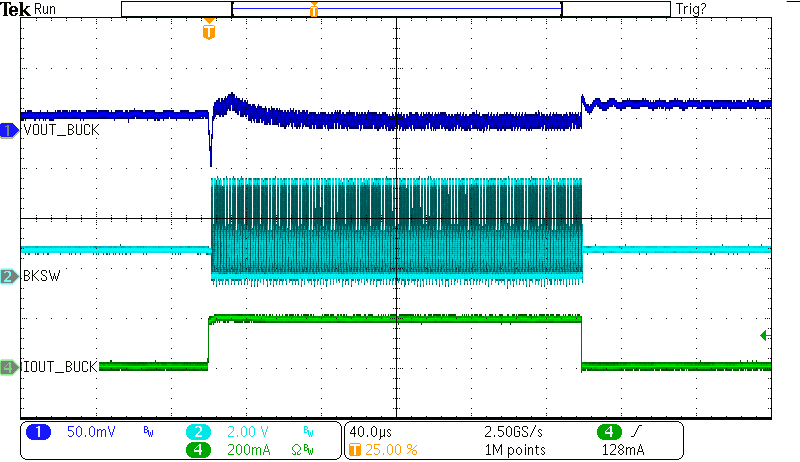Image resolution: width=800 pixels, height=462 pixels.
Task: Click the channel 4 IOUT_BUCK ground marker
Action: (9, 367)
